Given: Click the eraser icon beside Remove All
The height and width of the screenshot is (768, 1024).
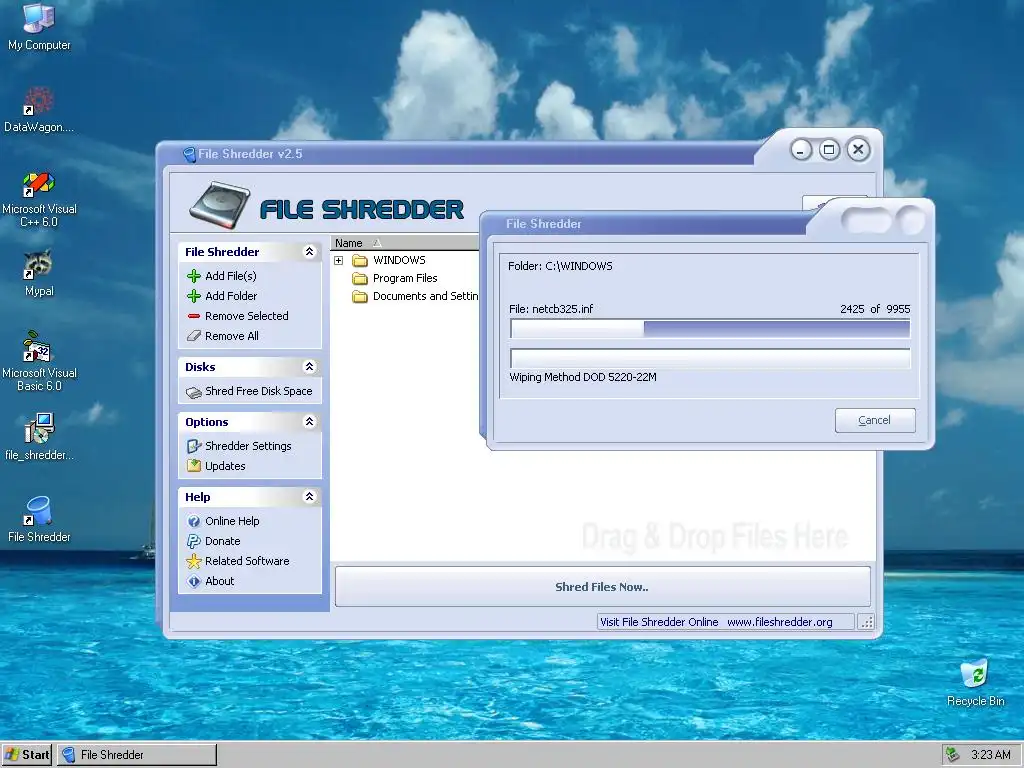Looking at the screenshot, I should 194,336.
